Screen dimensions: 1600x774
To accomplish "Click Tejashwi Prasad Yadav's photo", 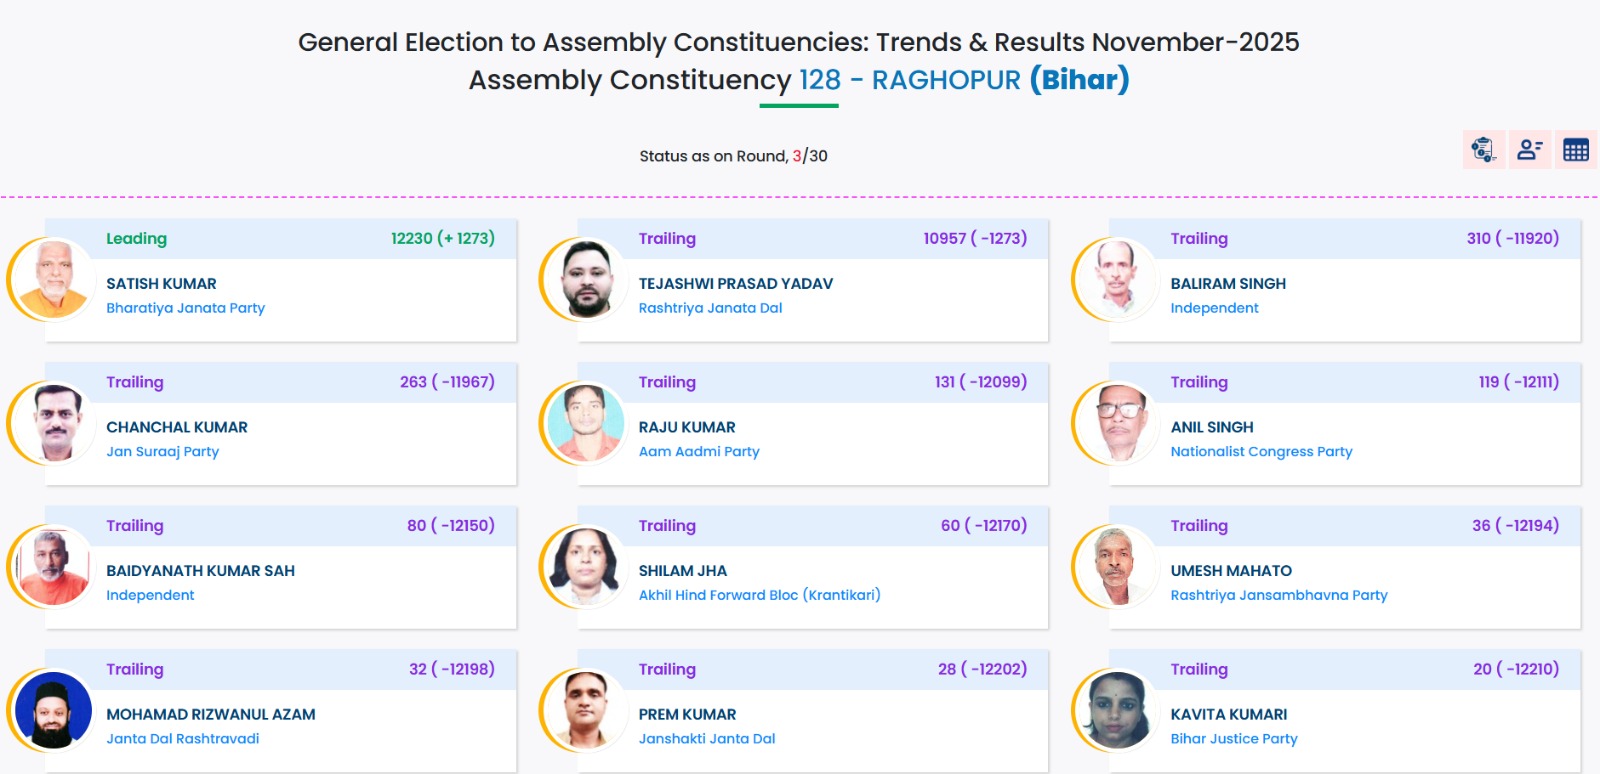I will (586, 279).
